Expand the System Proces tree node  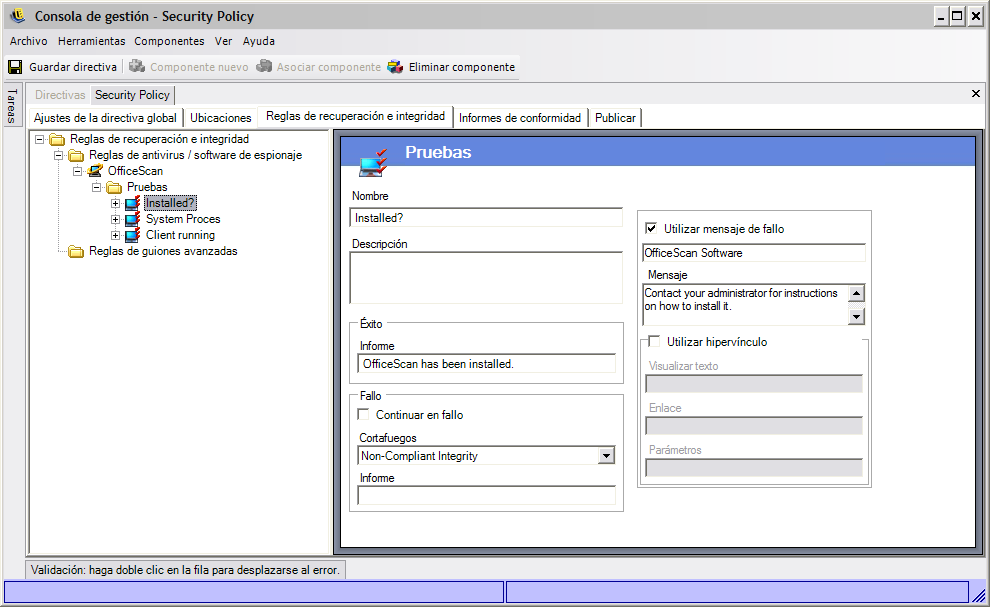(x=116, y=219)
